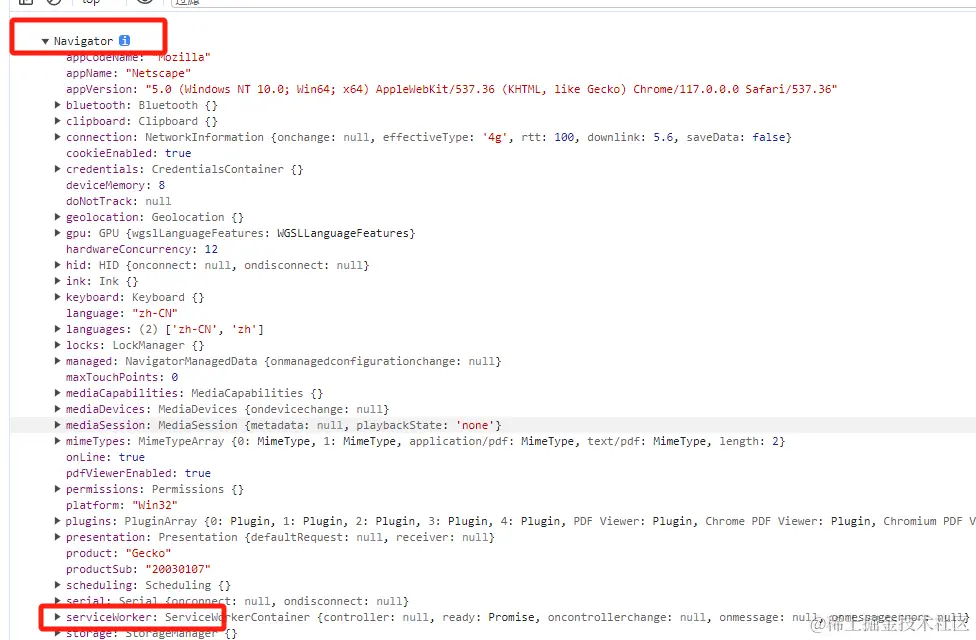Collapse the Navigator object tree
Screen dimensions: 976x640
tap(45, 41)
